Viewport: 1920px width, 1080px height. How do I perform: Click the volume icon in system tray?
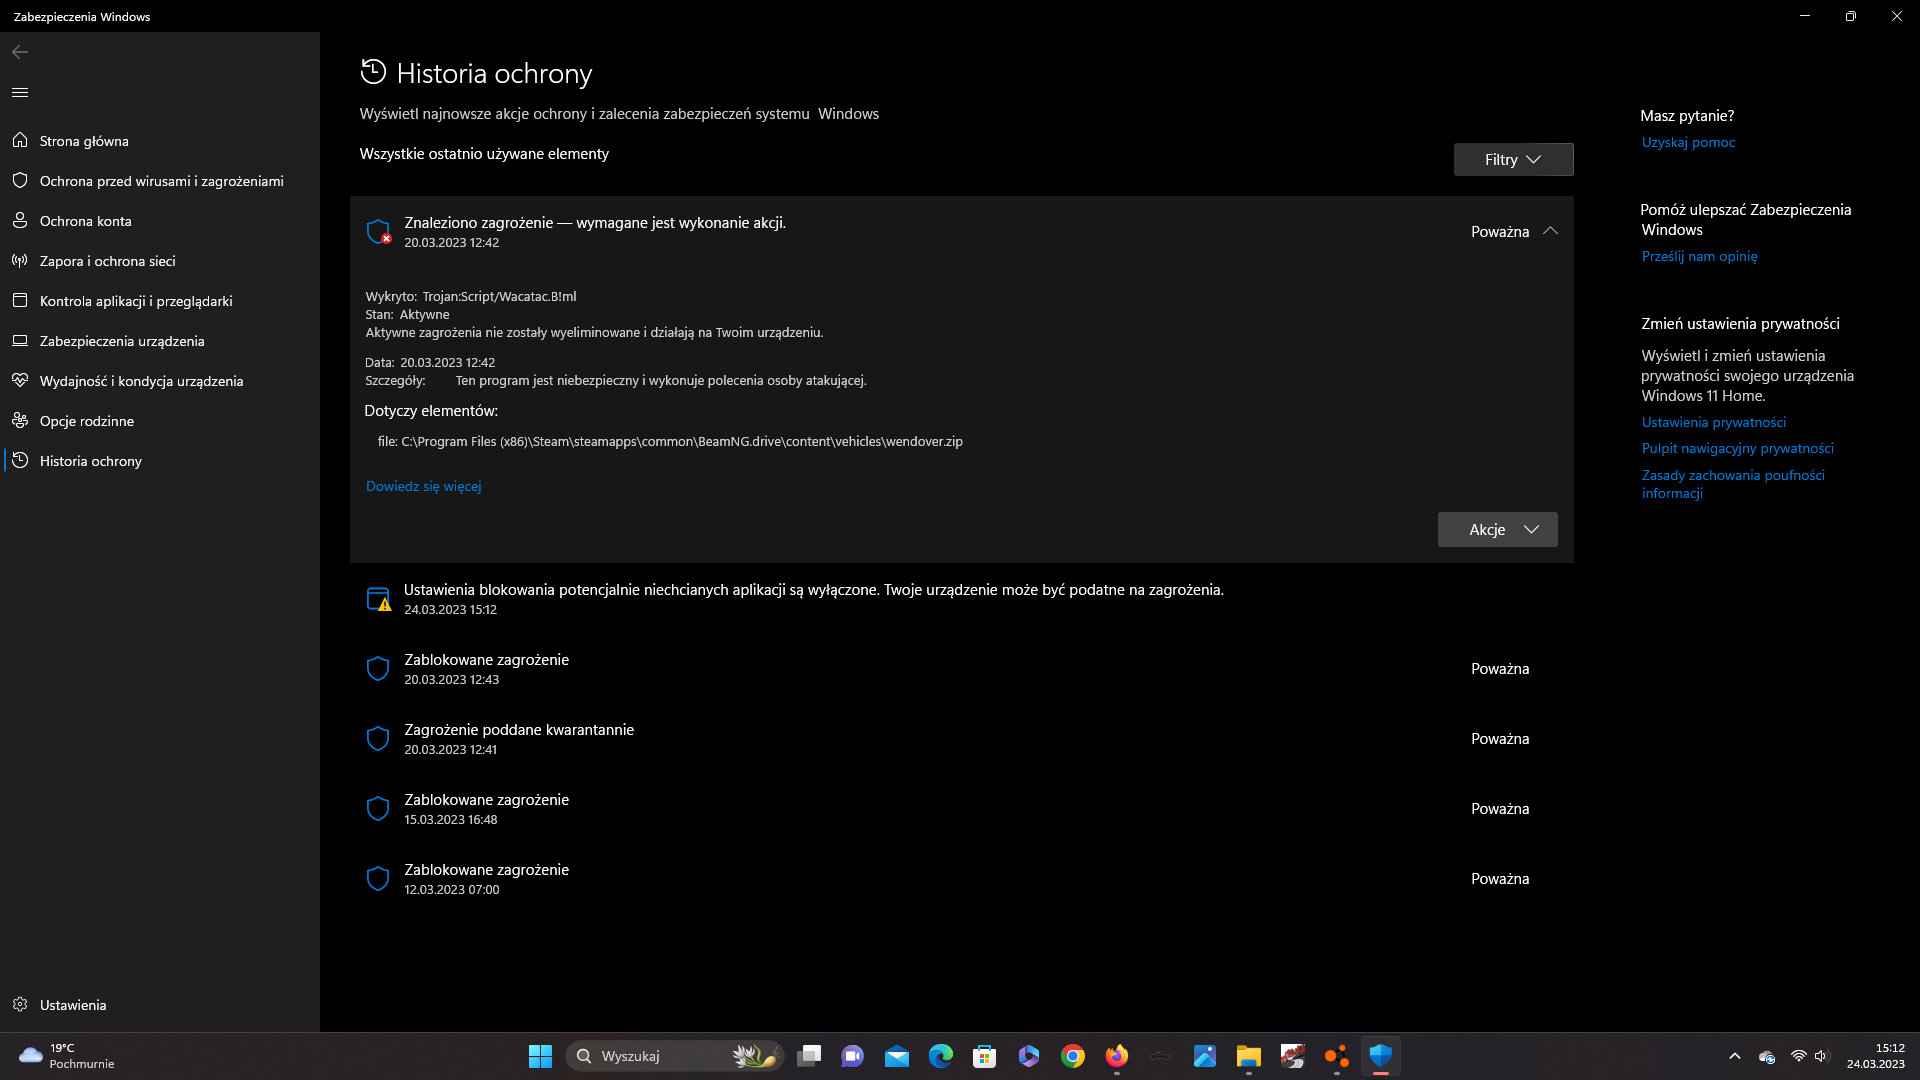pyautogui.click(x=1821, y=1056)
